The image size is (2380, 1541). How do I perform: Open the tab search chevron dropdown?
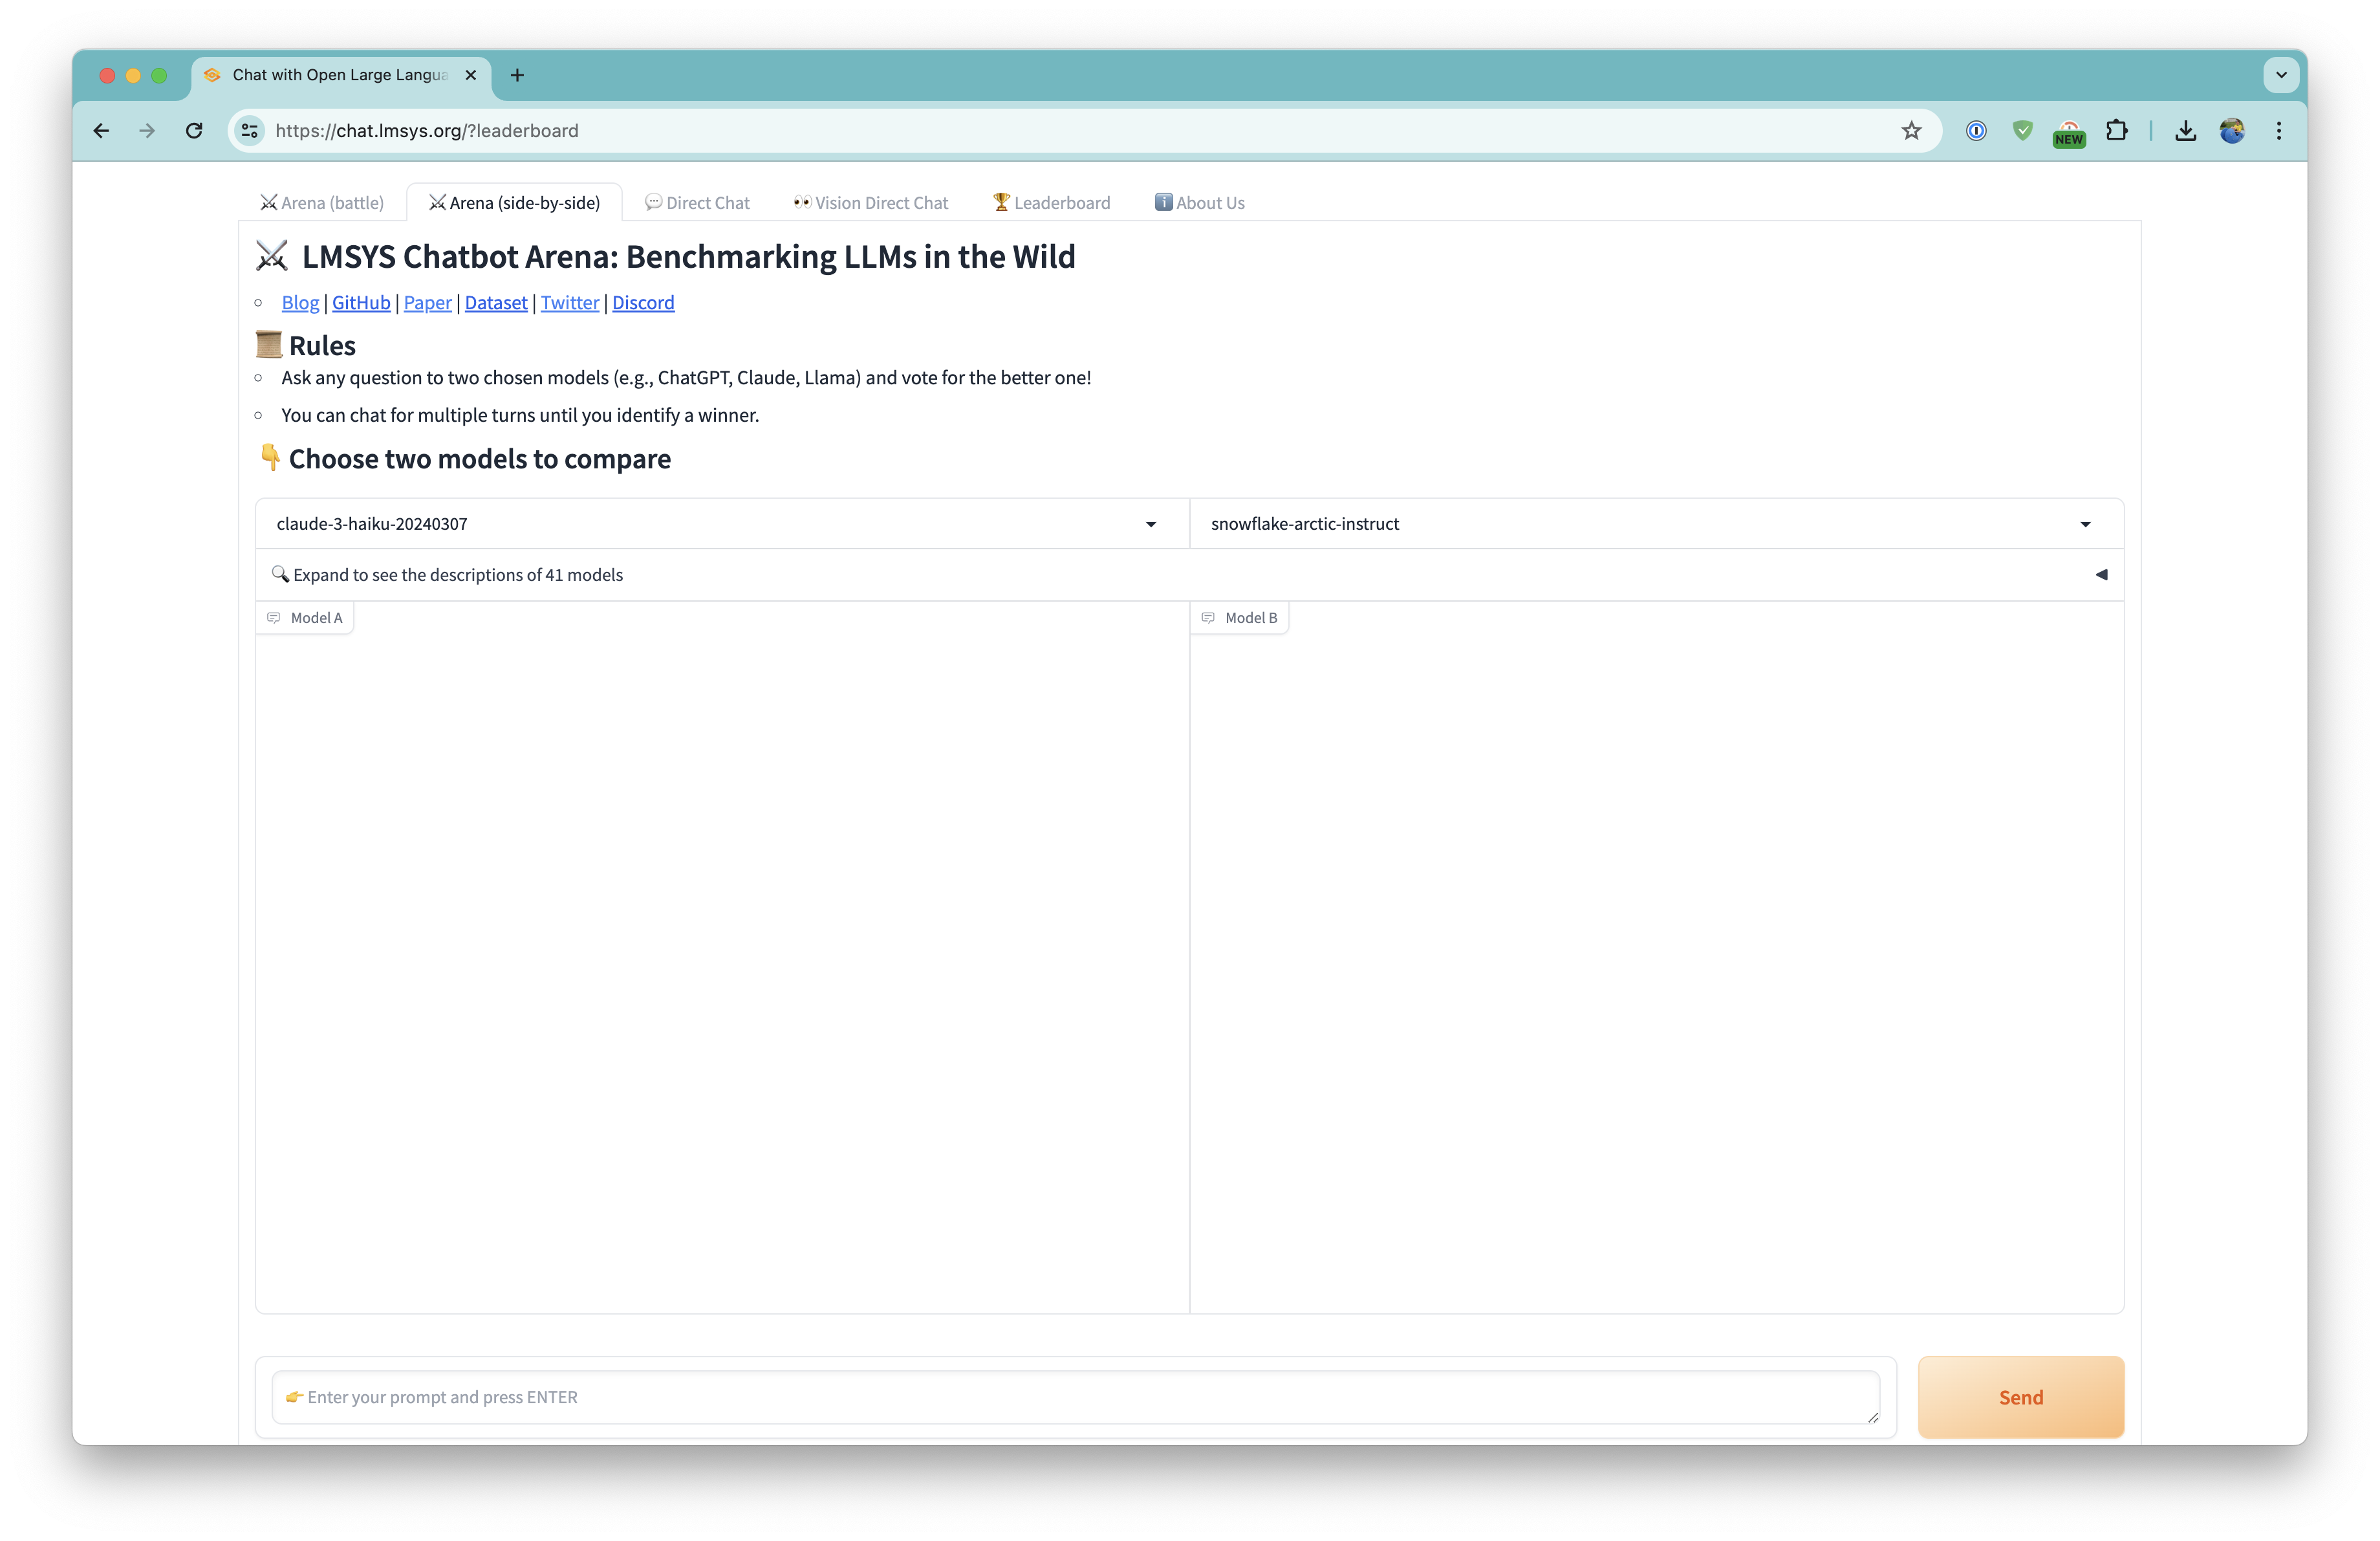click(x=2281, y=75)
